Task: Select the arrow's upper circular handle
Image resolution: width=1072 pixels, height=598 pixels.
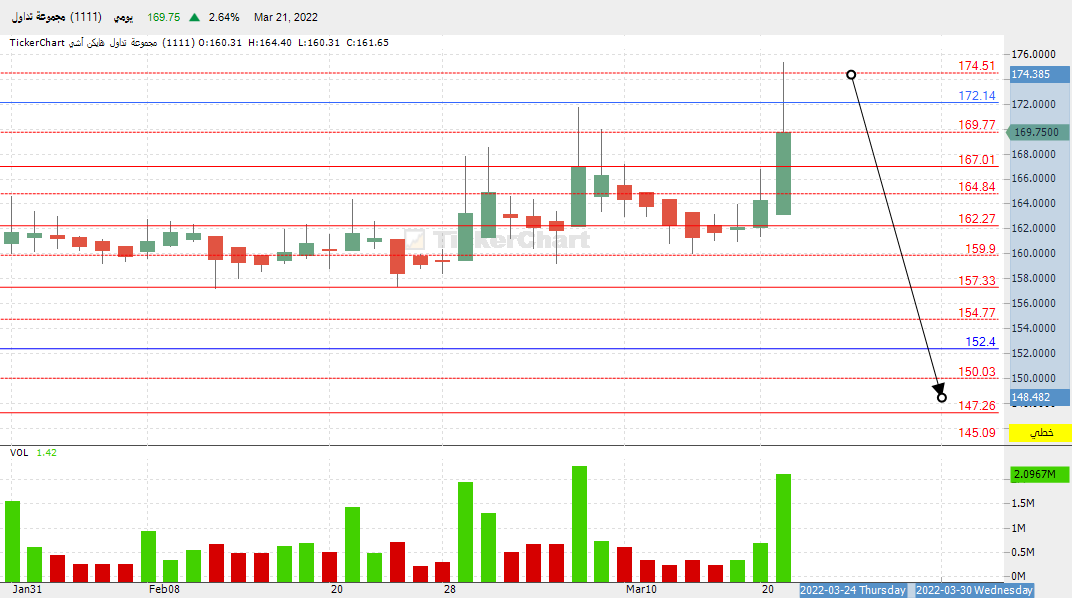Action: pos(851,74)
